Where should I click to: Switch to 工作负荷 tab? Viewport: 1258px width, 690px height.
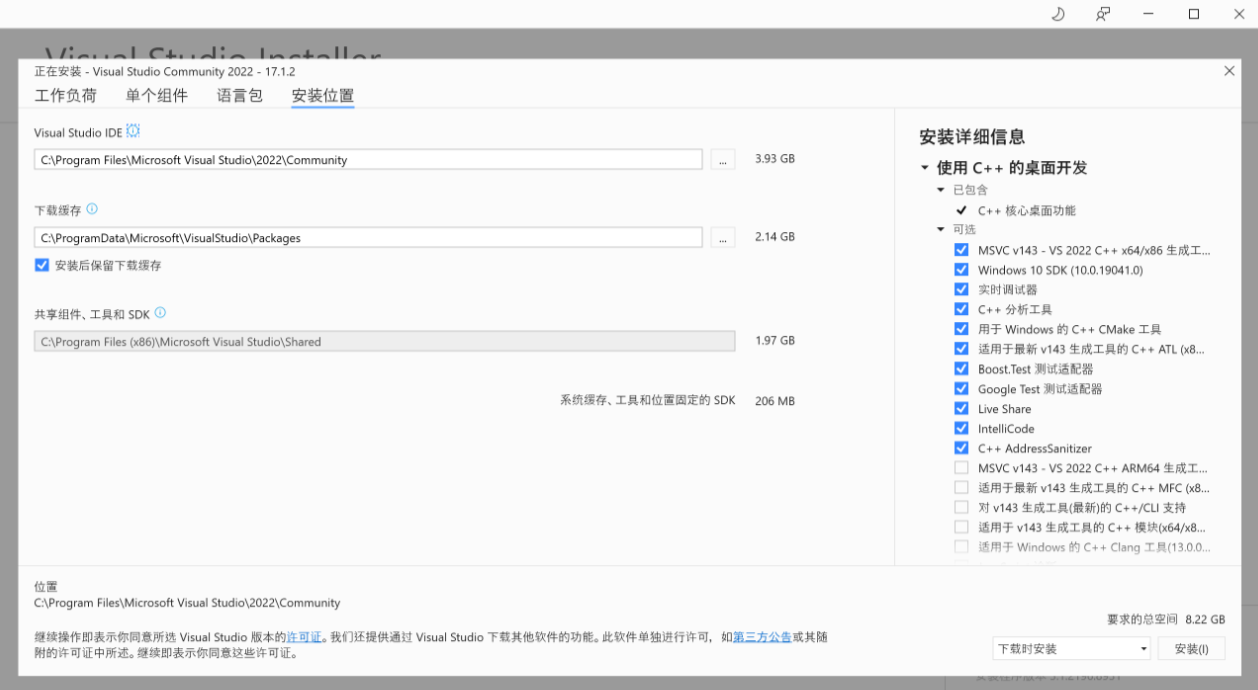click(65, 96)
